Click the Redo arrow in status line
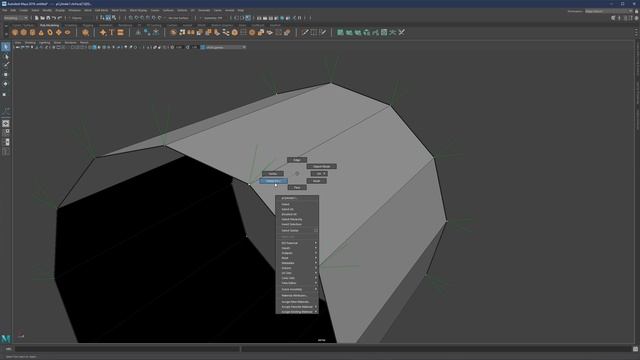The width and height of the screenshot is (640, 360). click(60, 18)
